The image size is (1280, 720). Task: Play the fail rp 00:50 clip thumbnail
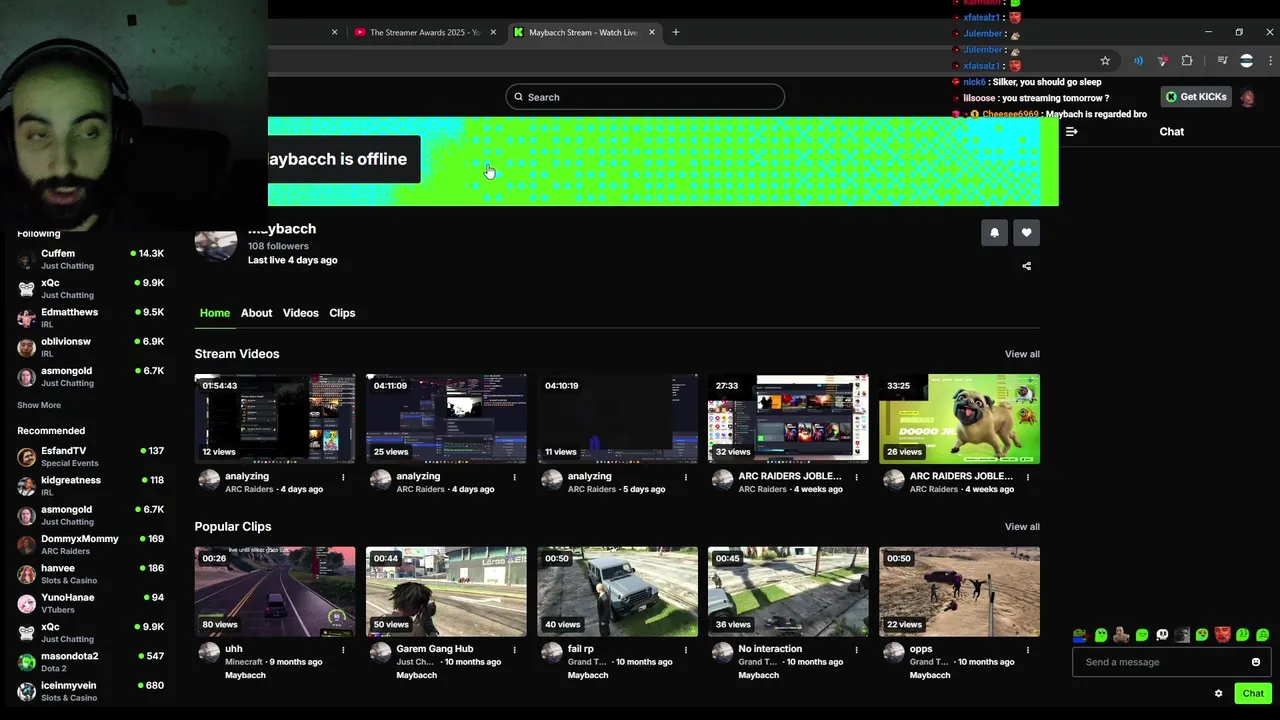[617, 591]
